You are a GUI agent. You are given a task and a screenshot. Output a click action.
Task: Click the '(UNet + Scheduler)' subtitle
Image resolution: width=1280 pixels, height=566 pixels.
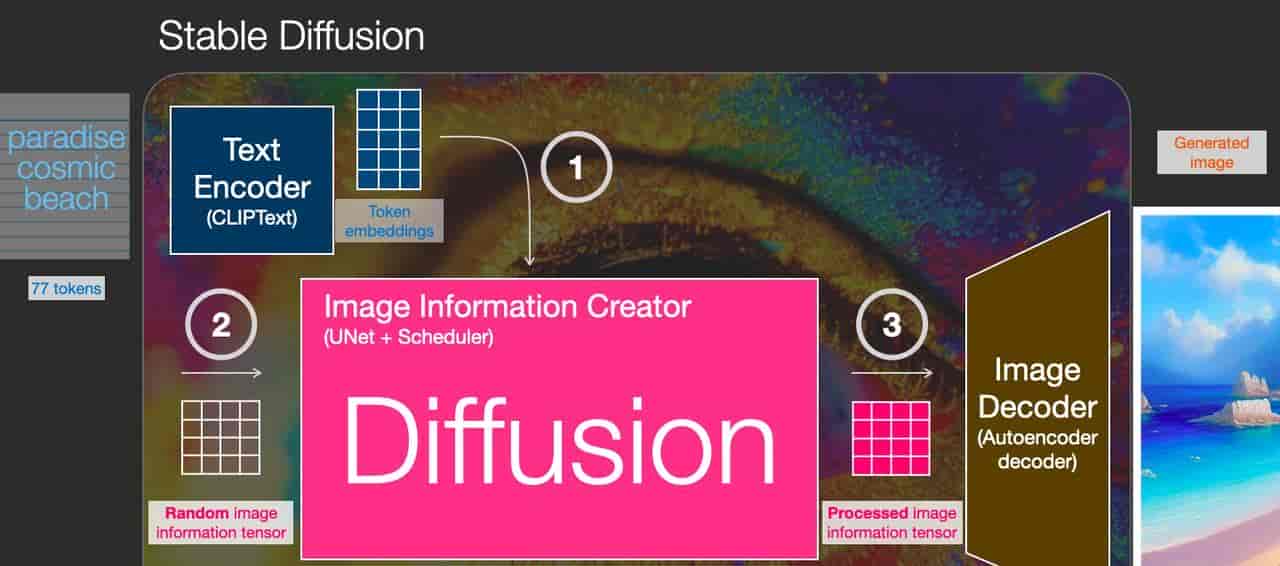[408, 337]
